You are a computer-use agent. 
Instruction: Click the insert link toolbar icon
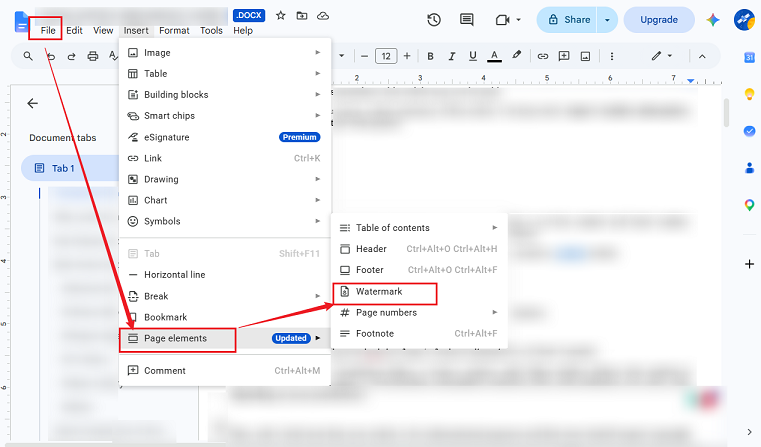[543, 56]
